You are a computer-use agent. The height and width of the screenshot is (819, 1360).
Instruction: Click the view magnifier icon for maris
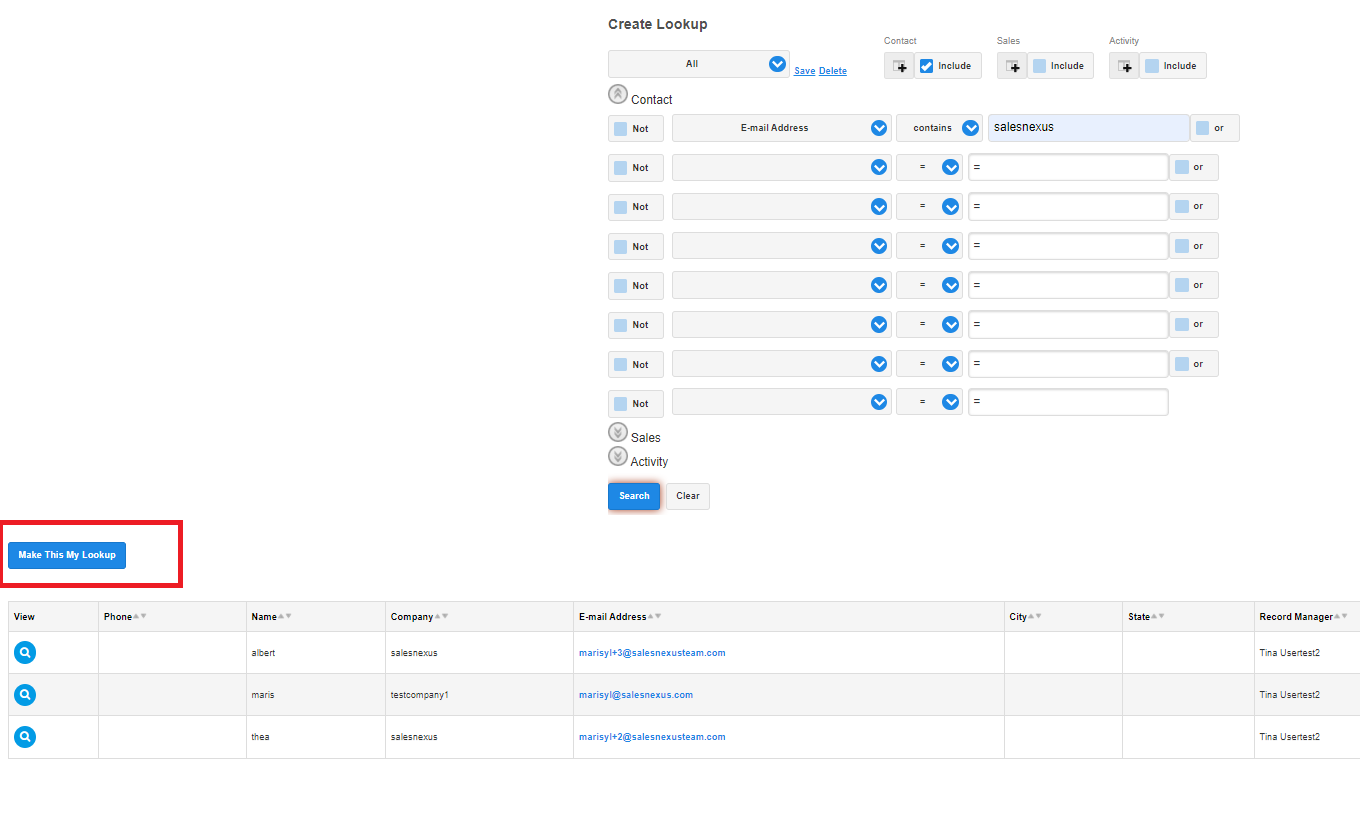click(25, 695)
